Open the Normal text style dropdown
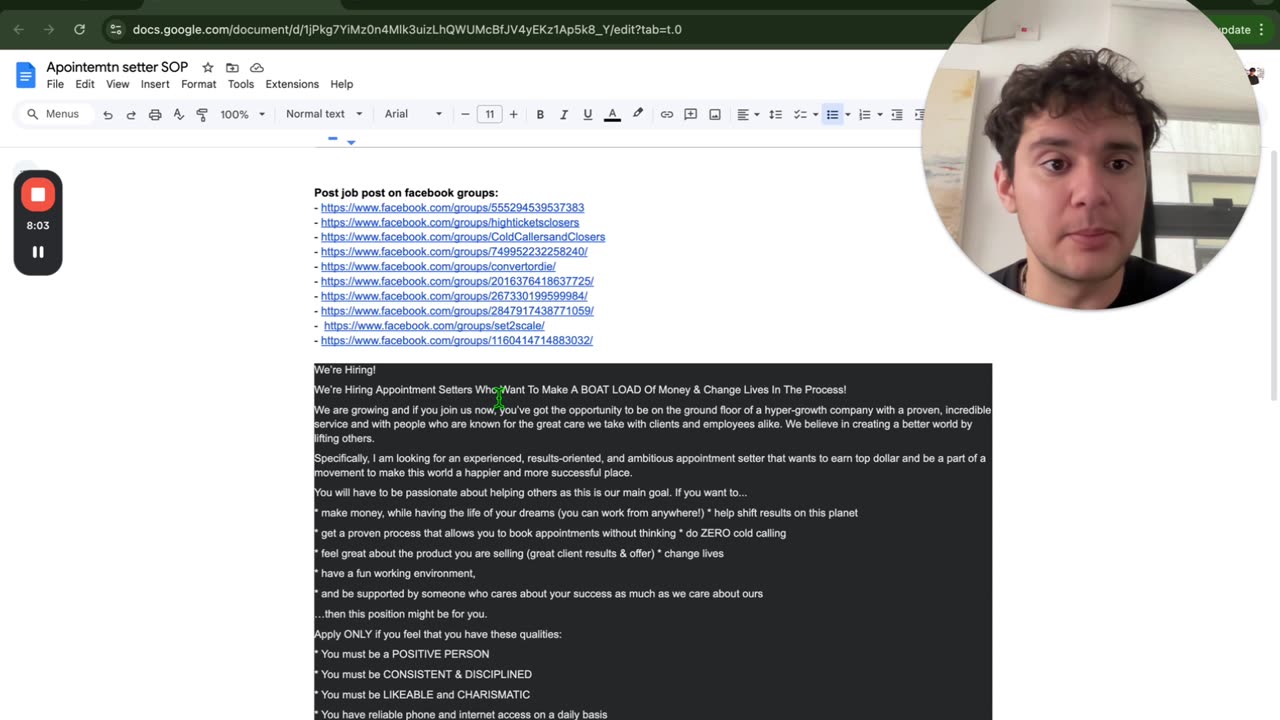This screenshot has width=1280, height=720. (324, 114)
